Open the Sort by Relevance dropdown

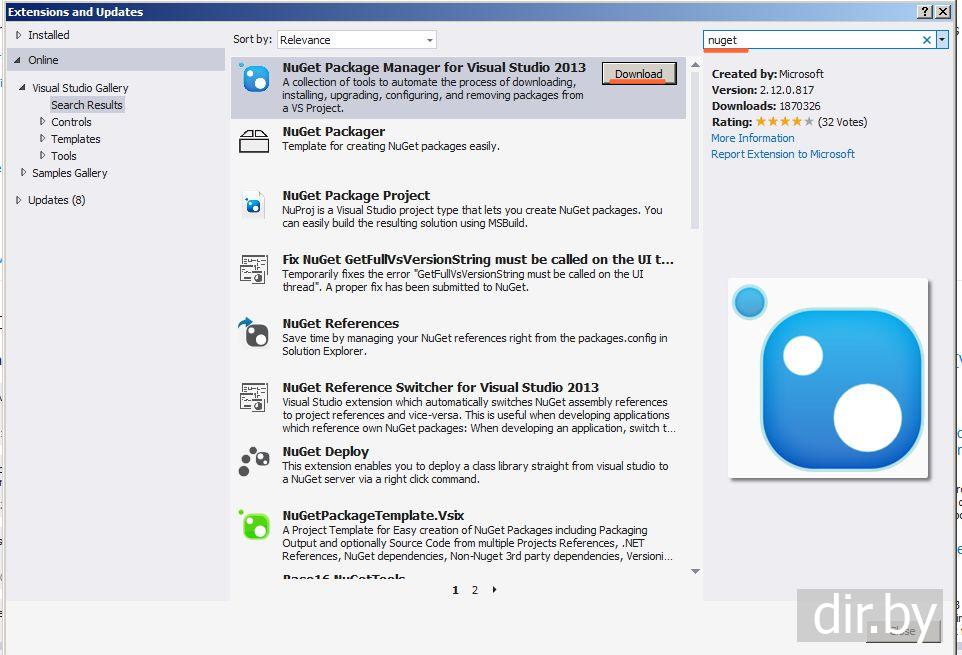click(x=356, y=40)
